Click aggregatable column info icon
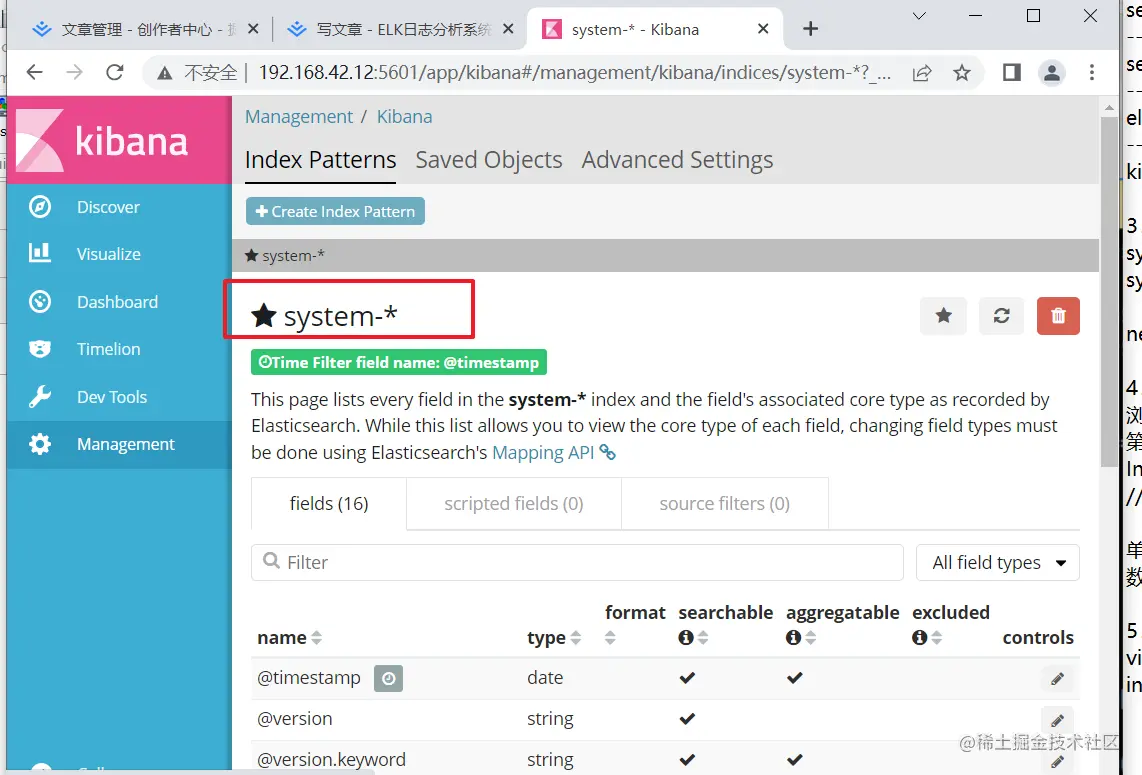The image size is (1142, 775). (x=793, y=638)
